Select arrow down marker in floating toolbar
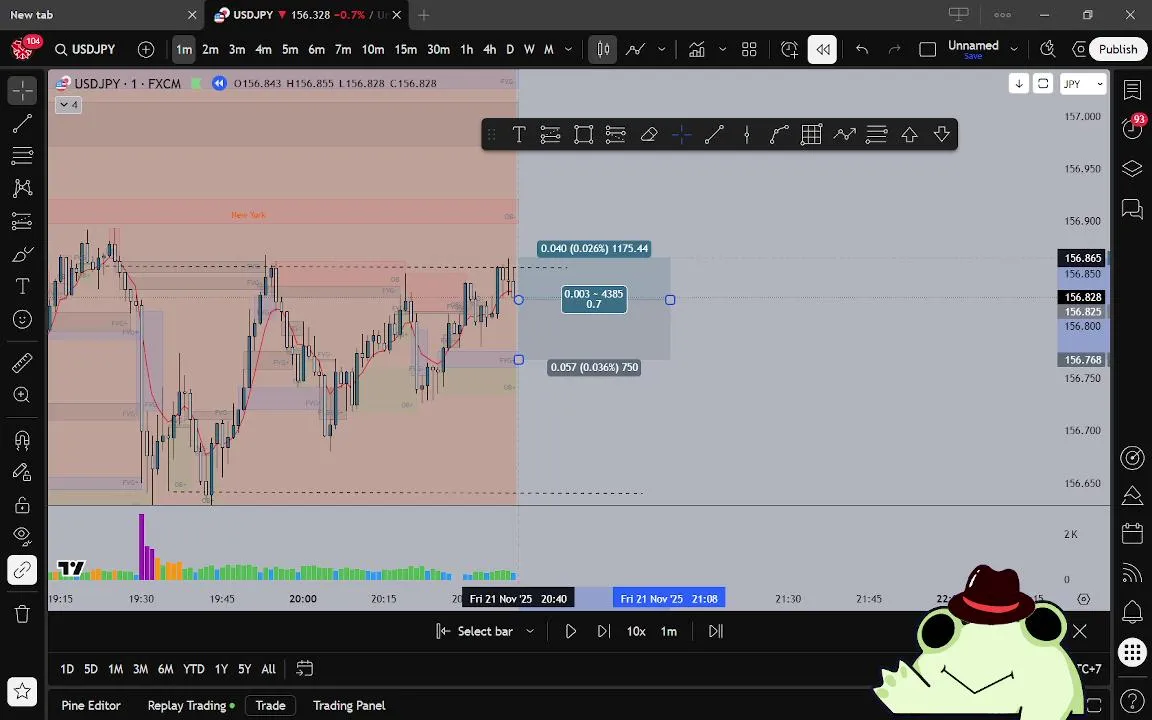1152x720 pixels. [942, 134]
